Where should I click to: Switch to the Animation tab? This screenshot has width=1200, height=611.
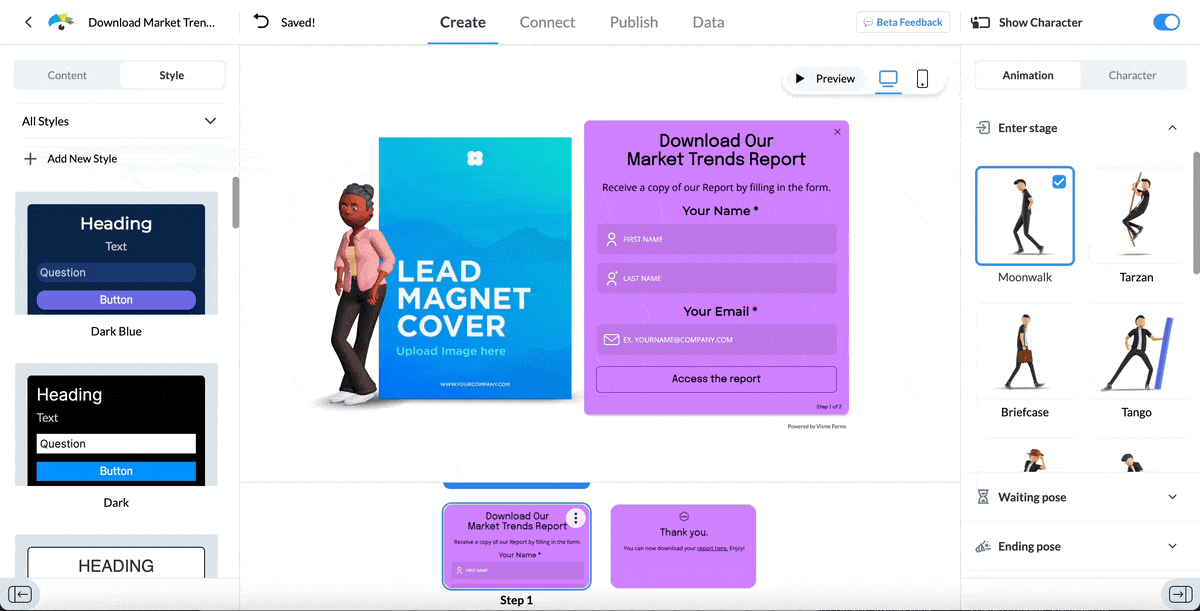(x=1027, y=74)
